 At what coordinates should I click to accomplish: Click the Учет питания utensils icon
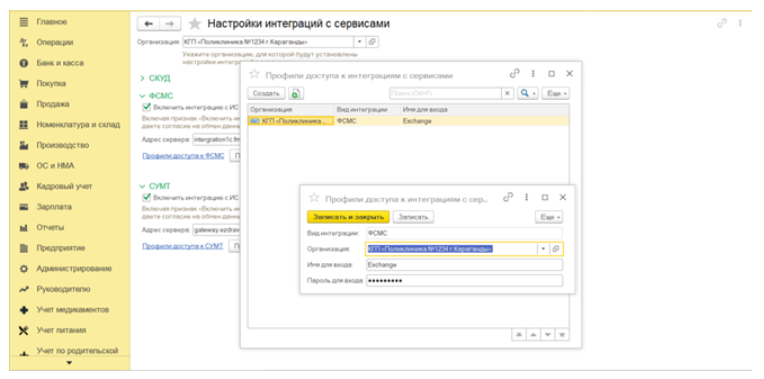tap(23, 330)
